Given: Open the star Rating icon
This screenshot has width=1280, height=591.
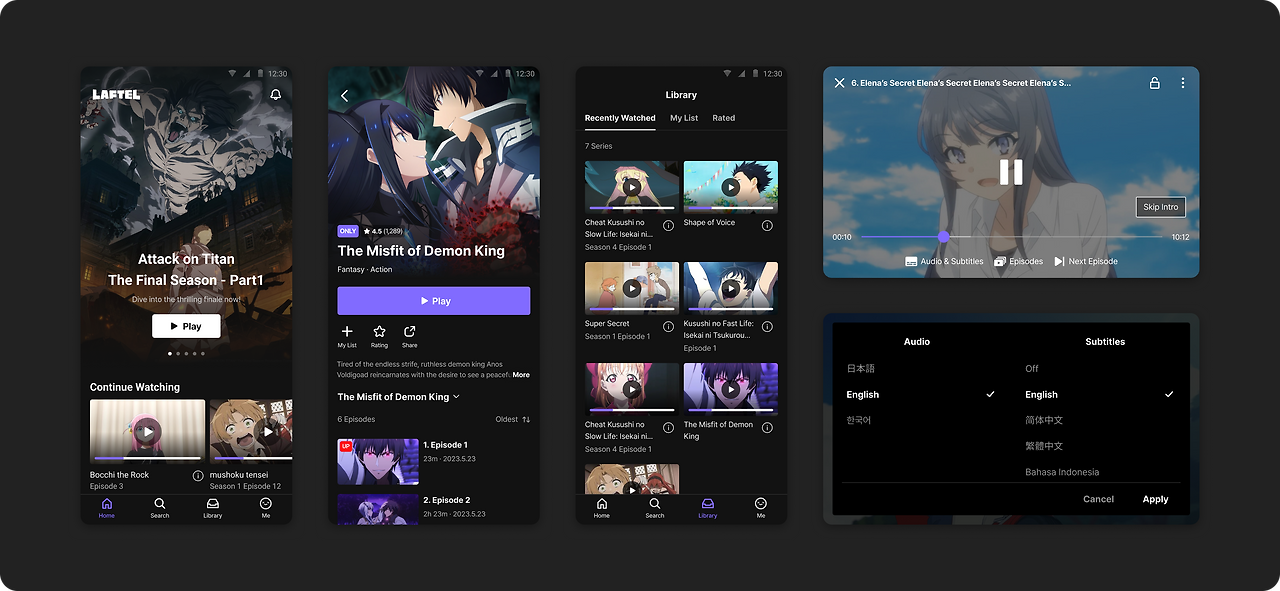Looking at the screenshot, I should point(379,331).
